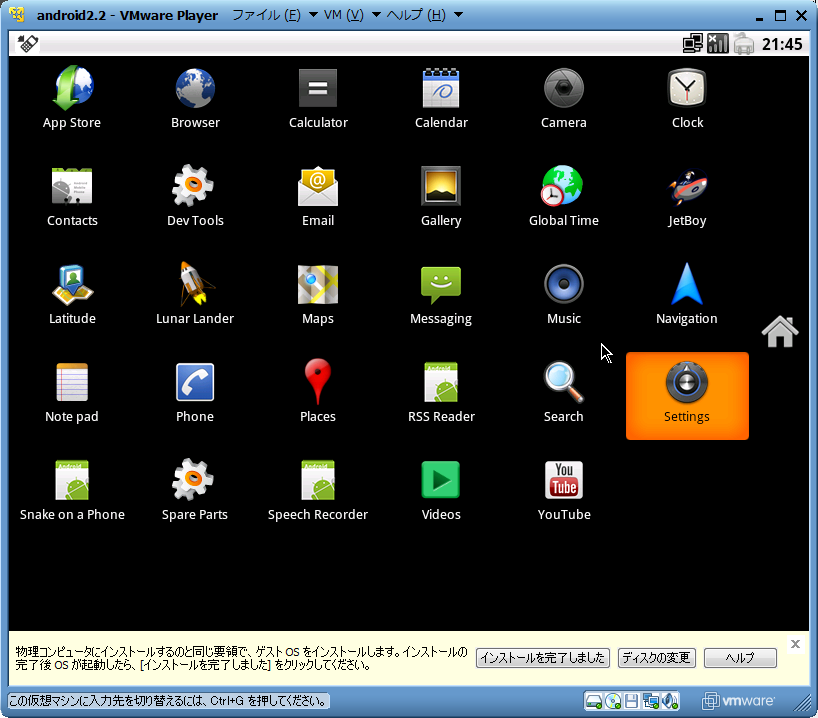The width and height of the screenshot is (818, 718).
Task: Open the Note pad app
Action: (x=72, y=392)
